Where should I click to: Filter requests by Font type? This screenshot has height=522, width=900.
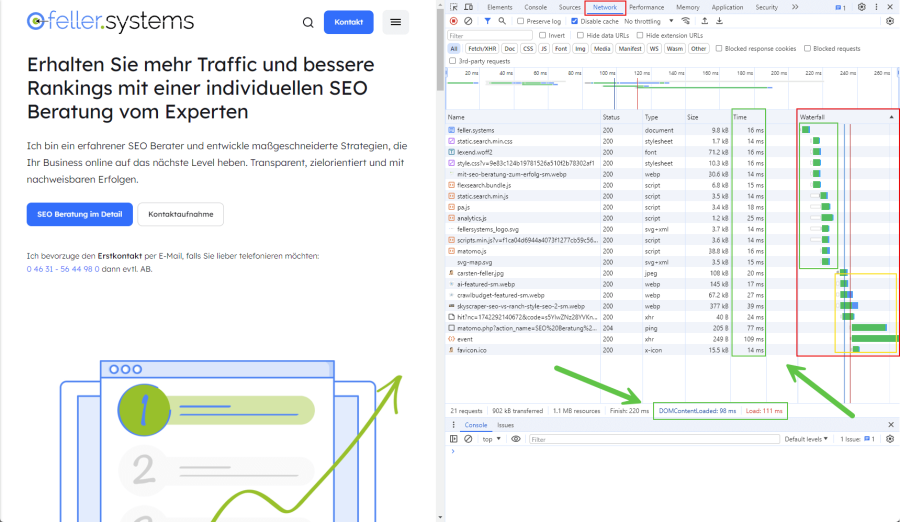click(x=561, y=49)
